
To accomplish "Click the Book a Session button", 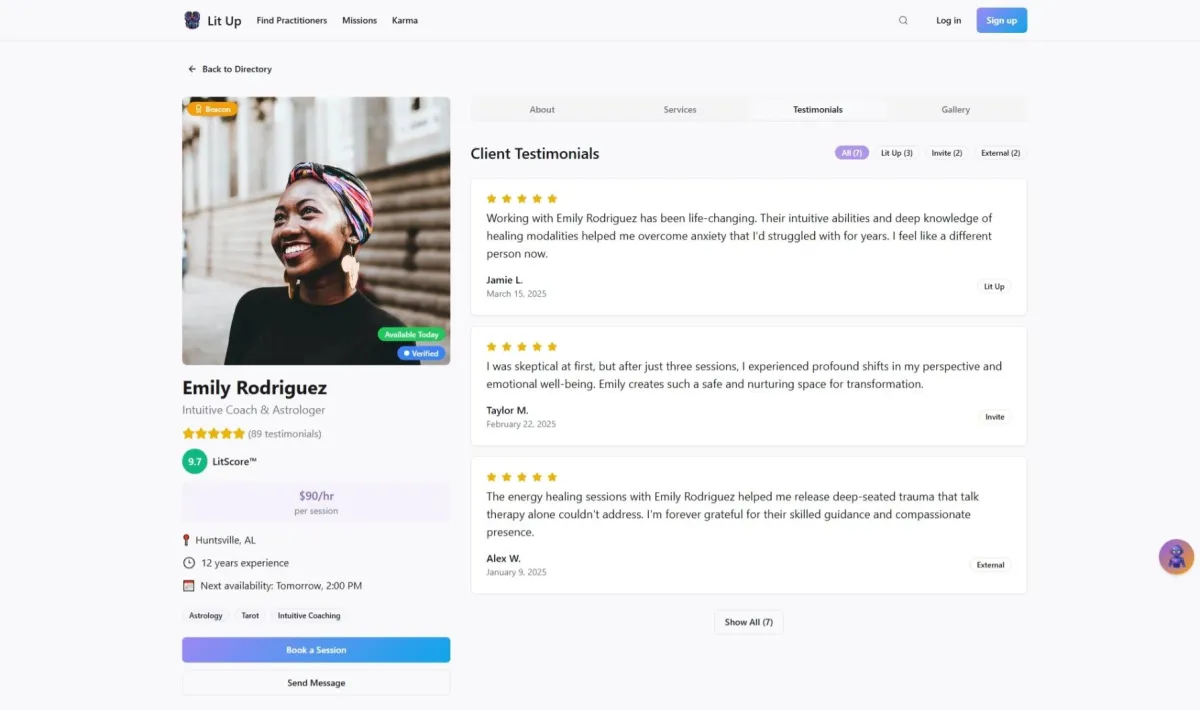I will pos(316,650).
